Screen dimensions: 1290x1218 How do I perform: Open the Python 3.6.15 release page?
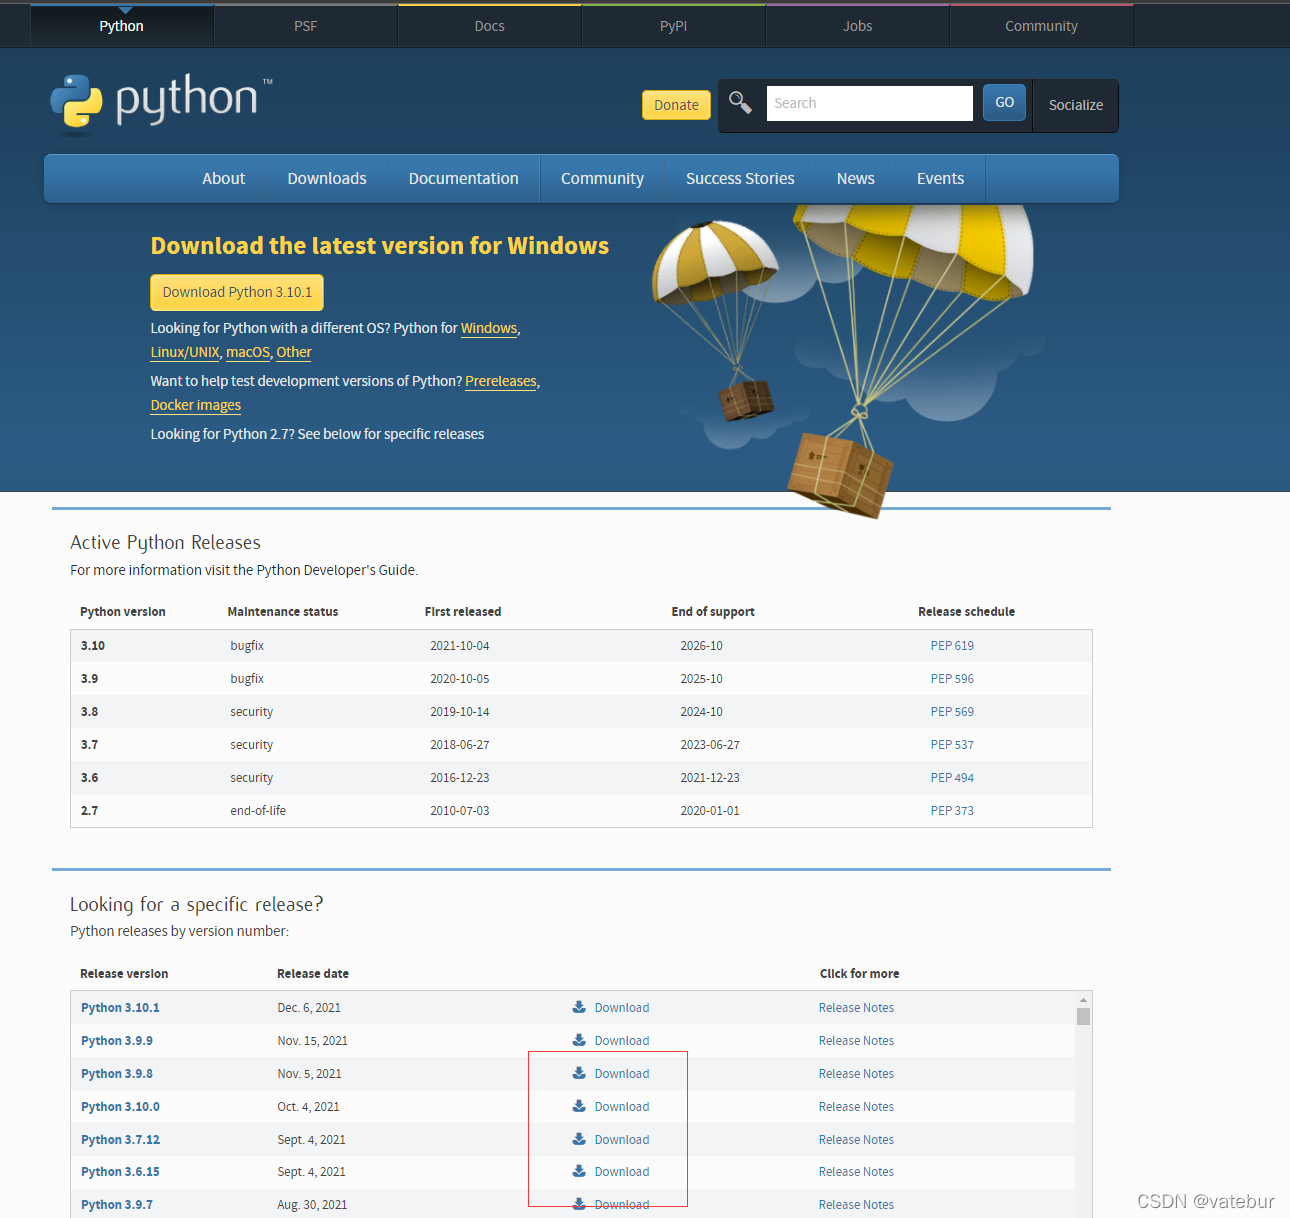tap(120, 1172)
